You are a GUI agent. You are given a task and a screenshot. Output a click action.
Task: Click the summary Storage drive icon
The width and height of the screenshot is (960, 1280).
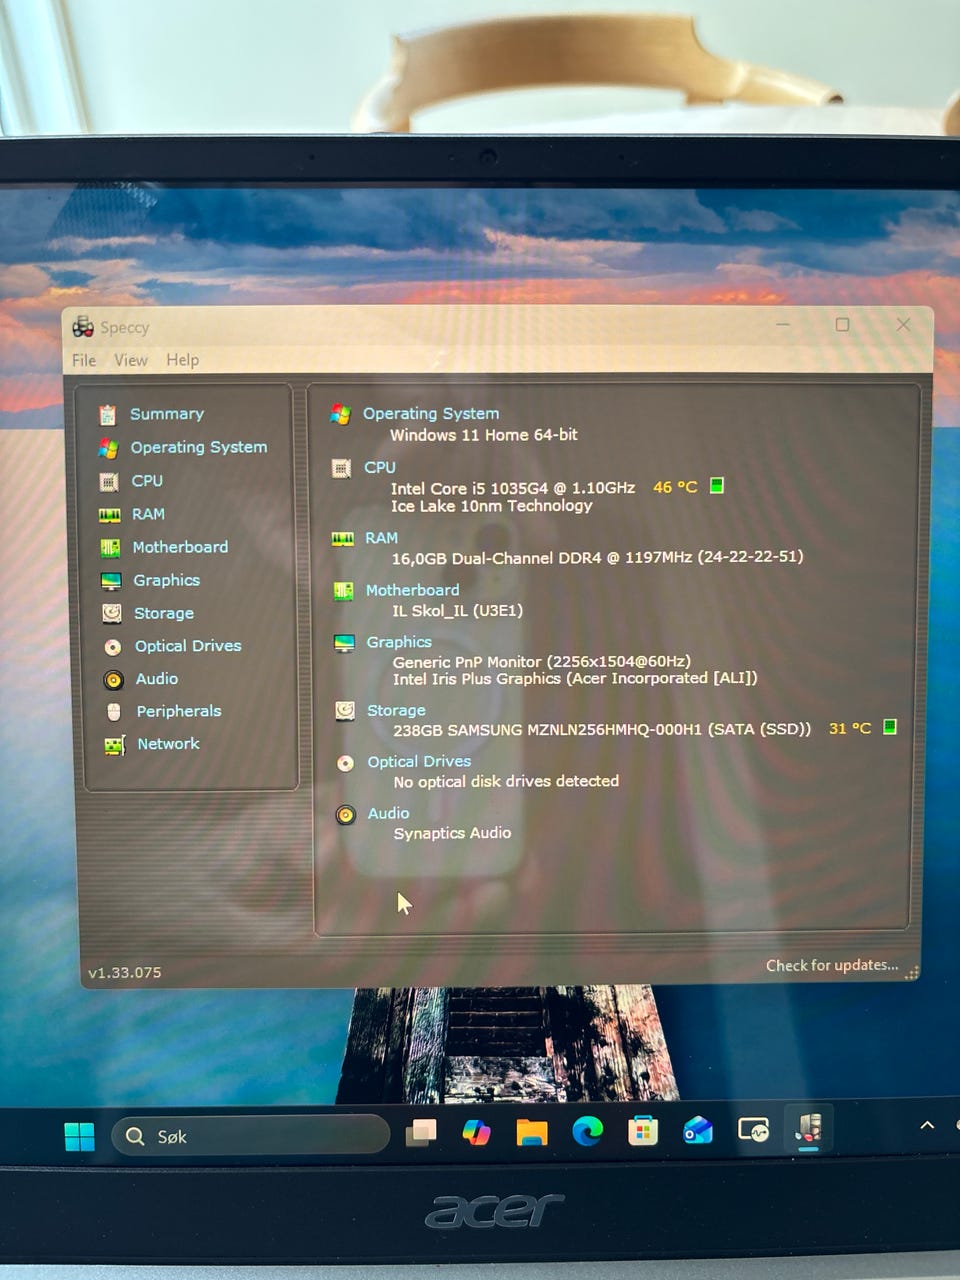[x=345, y=711]
